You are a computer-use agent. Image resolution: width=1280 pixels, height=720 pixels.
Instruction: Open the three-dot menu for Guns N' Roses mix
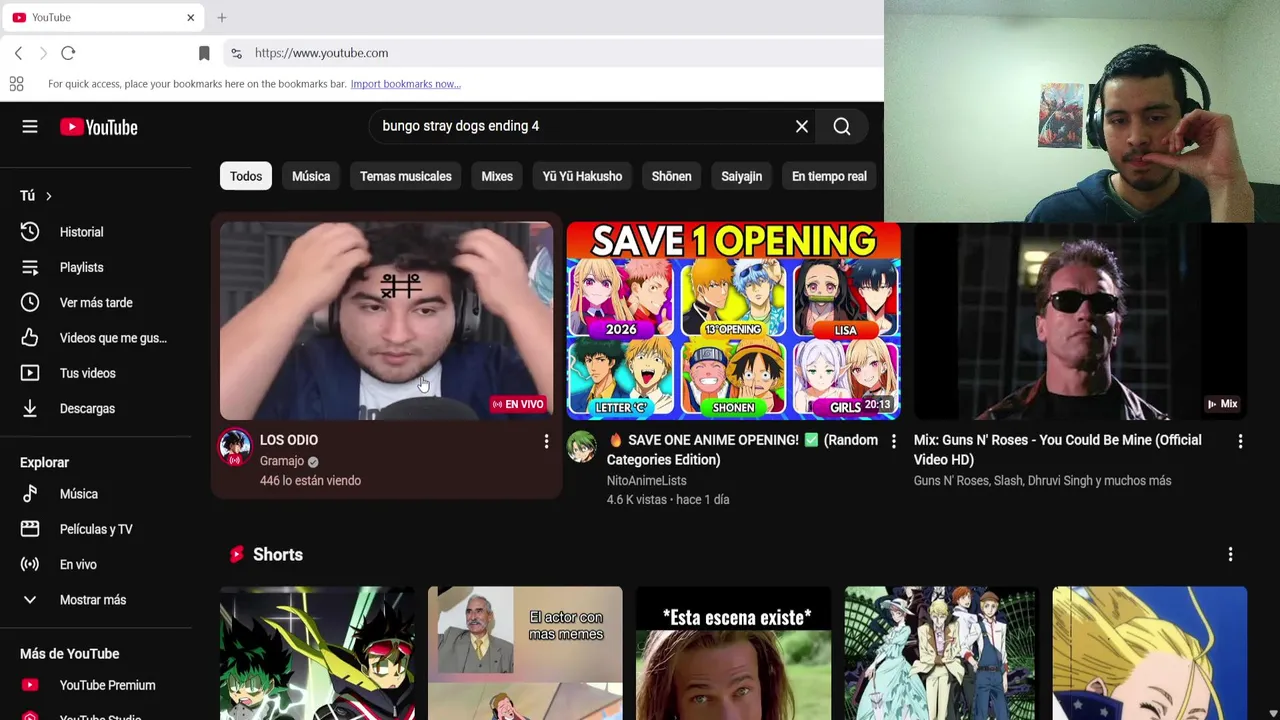point(1240,441)
